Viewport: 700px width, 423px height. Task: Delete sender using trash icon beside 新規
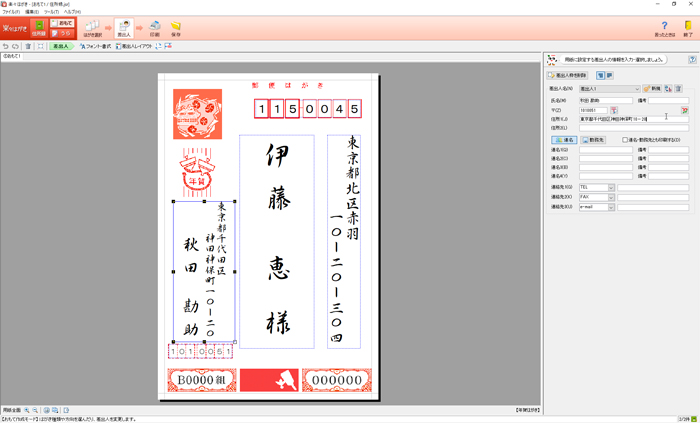point(678,89)
